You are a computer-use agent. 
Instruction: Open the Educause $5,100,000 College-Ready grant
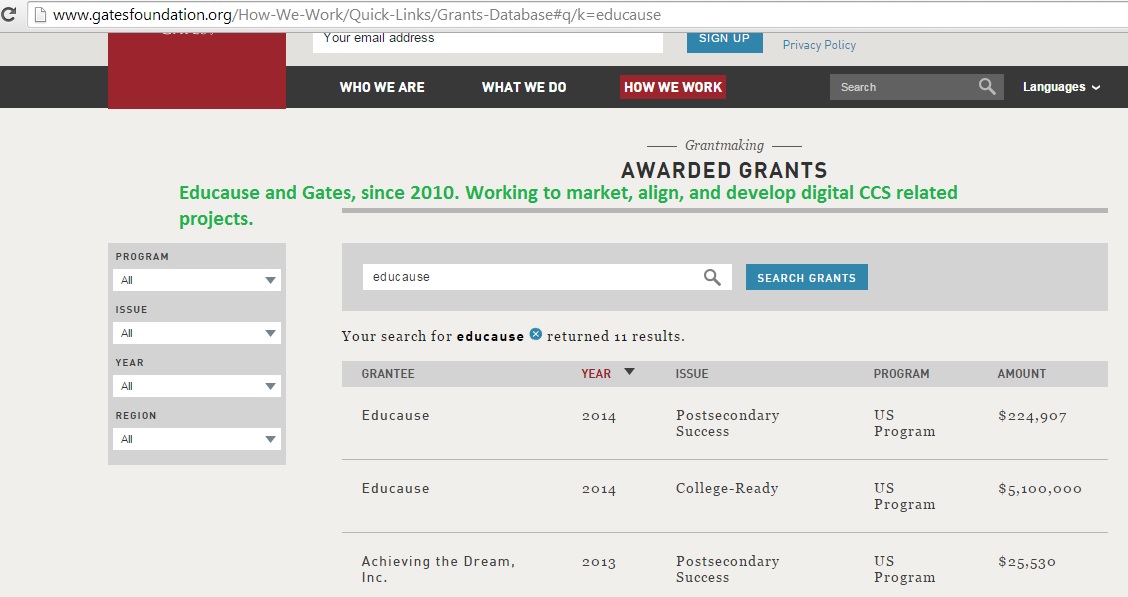point(396,489)
